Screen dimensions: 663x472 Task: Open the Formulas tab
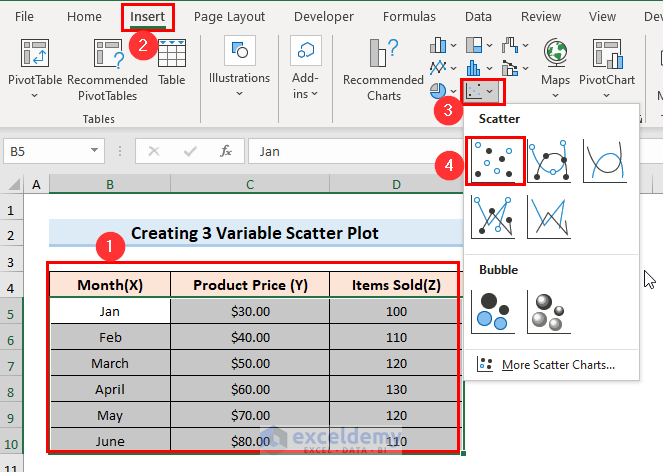click(409, 16)
